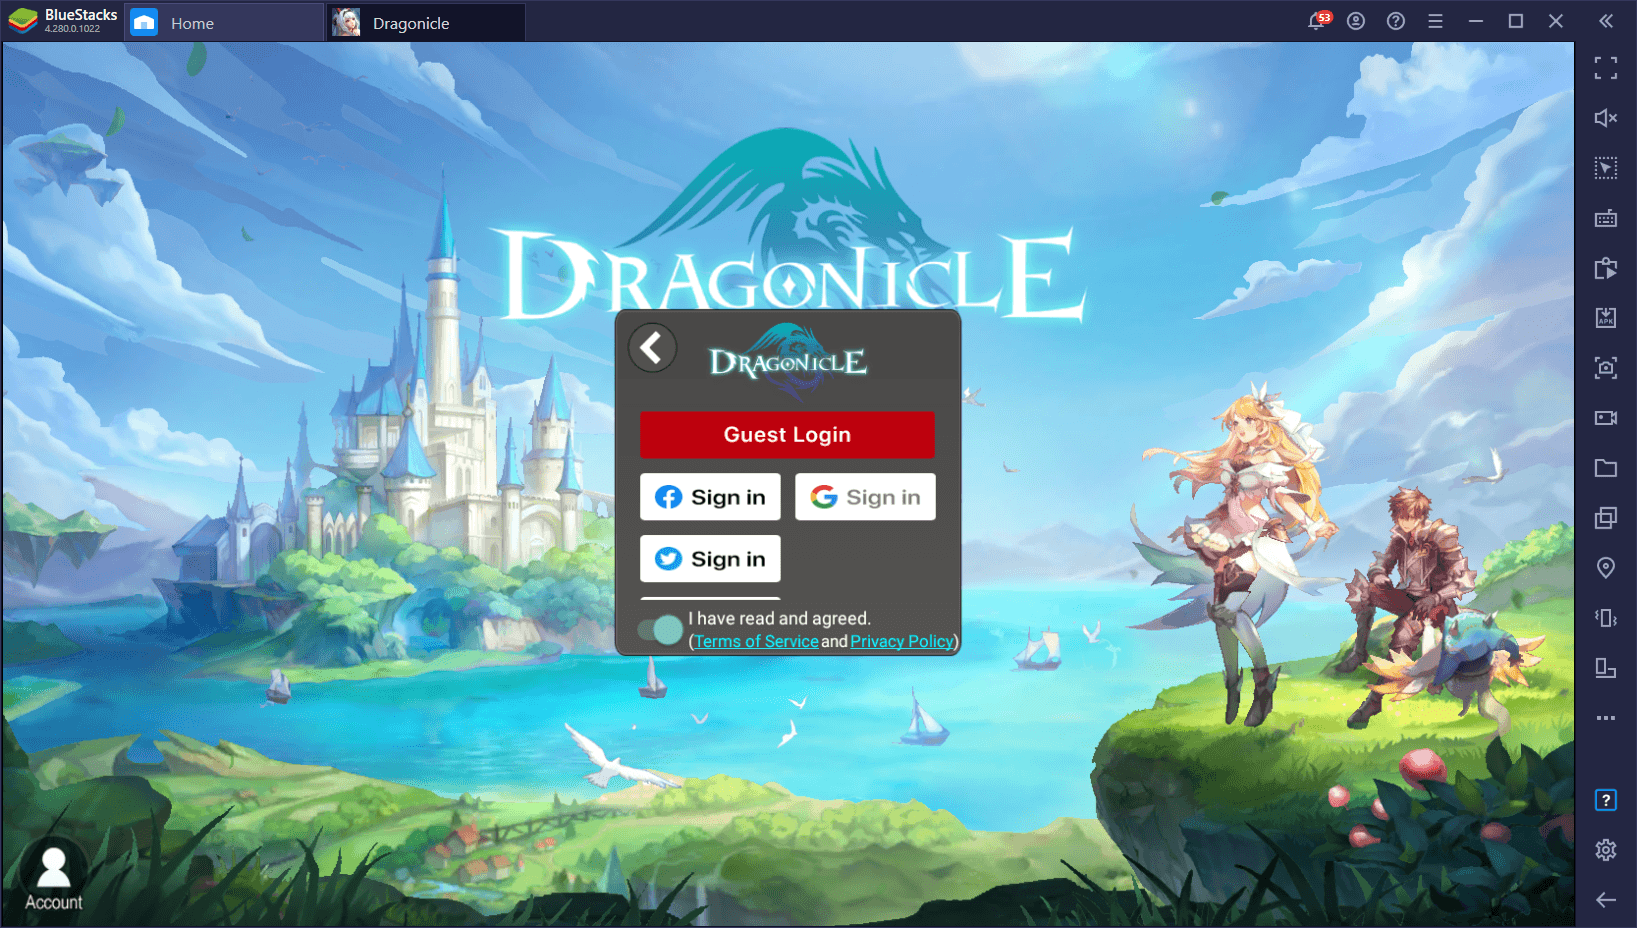Screen dimensions: 1637x928
Task: Open keyboard game controls icon
Action: click(x=1606, y=218)
